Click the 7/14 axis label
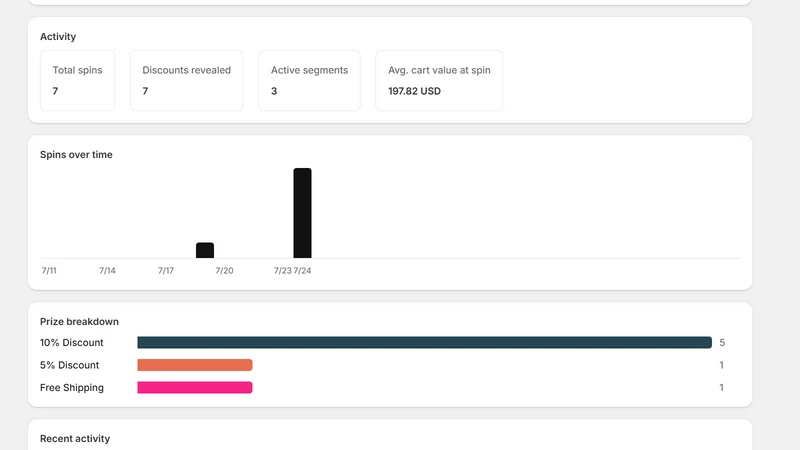800x450 pixels. click(107, 270)
